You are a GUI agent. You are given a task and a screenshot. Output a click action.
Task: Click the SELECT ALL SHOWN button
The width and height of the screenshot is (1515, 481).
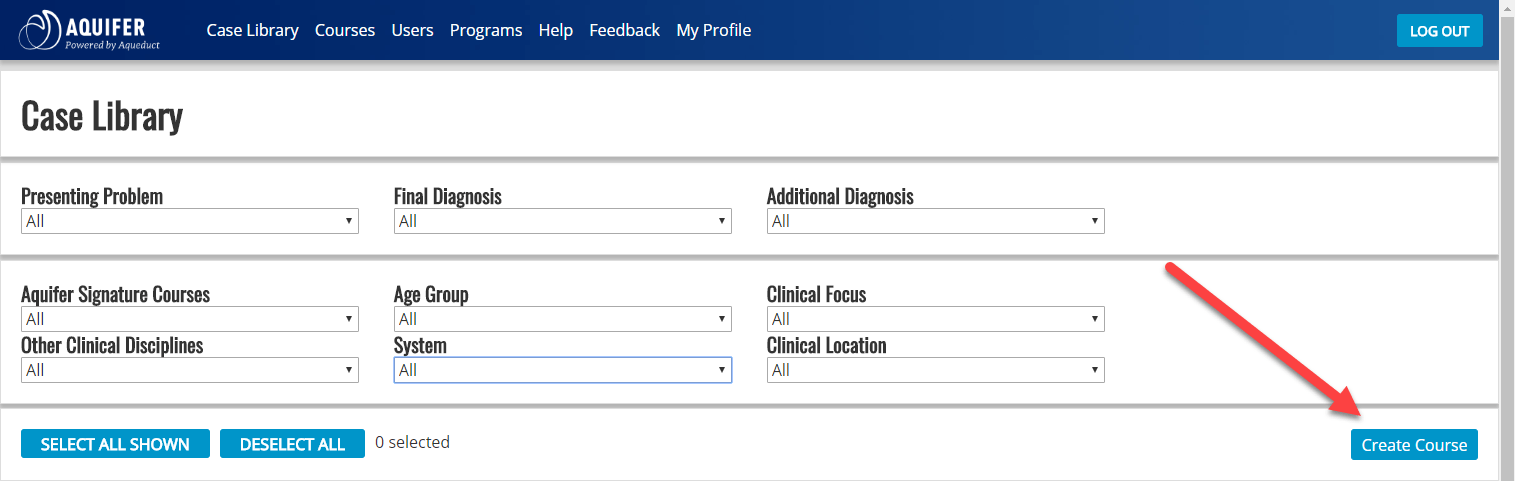click(115, 444)
